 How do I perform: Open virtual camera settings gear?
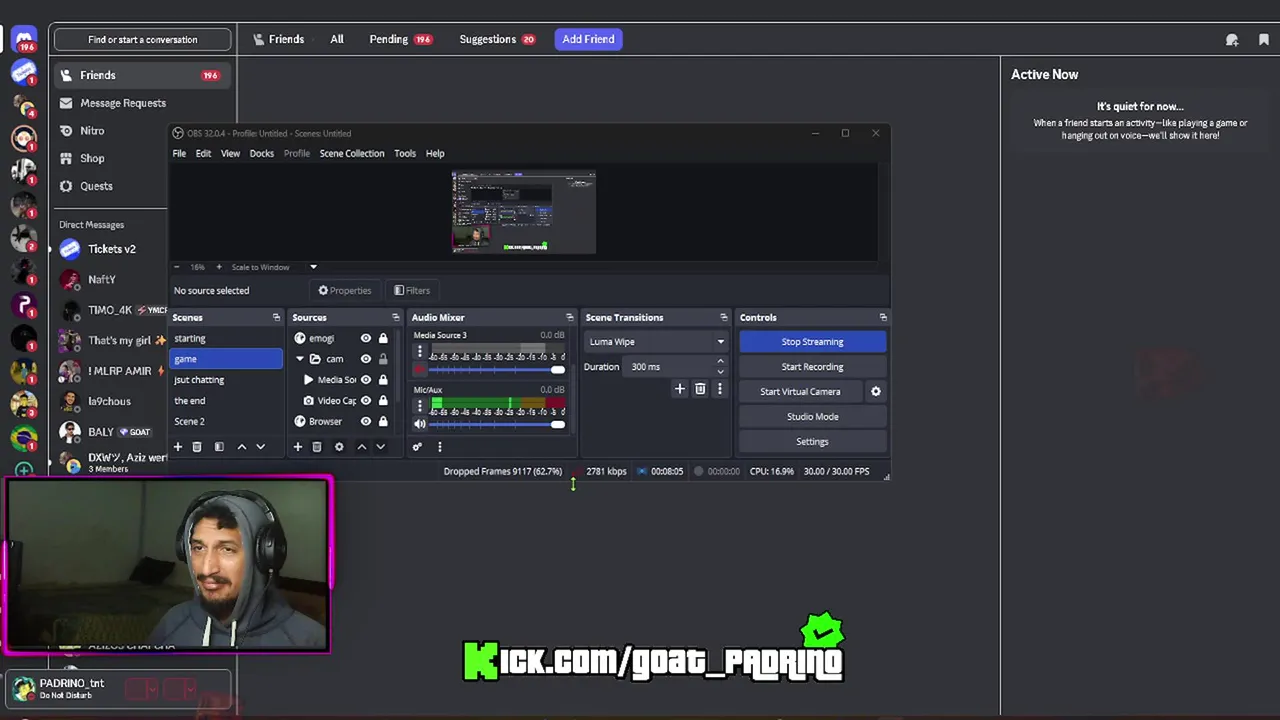[x=876, y=392]
